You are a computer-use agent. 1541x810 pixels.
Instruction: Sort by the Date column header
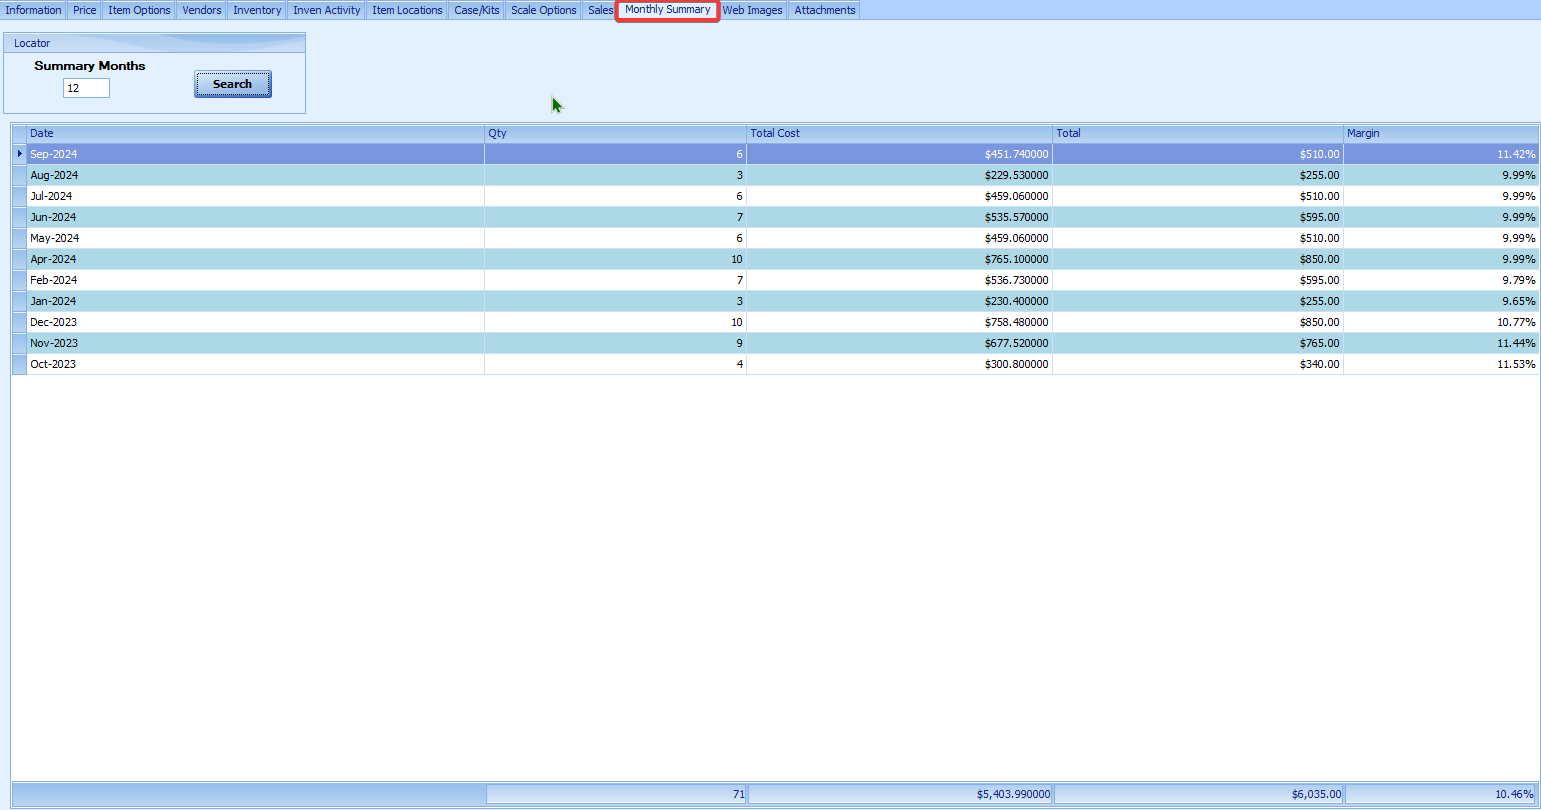[x=255, y=133]
